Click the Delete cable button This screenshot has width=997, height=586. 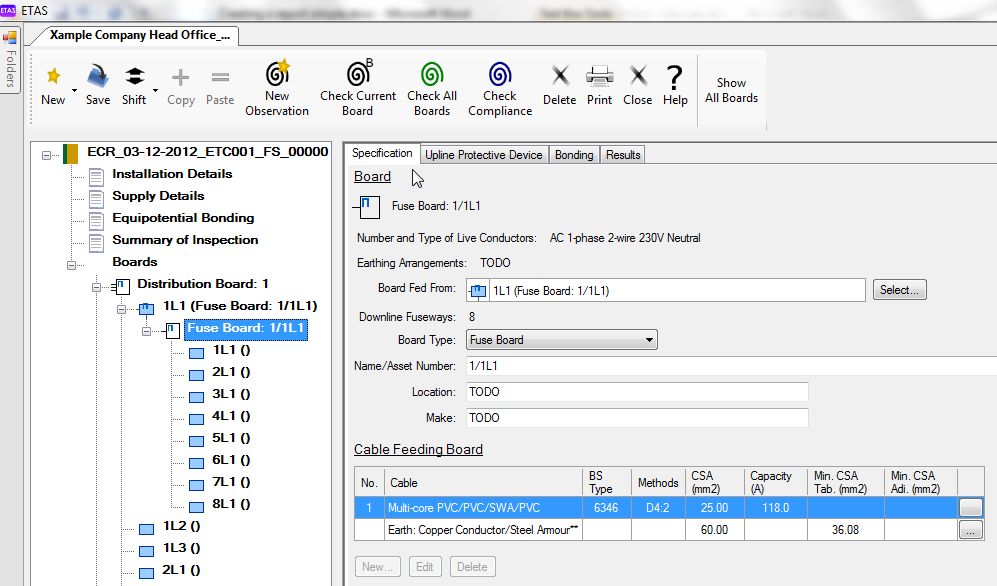(472, 566)
